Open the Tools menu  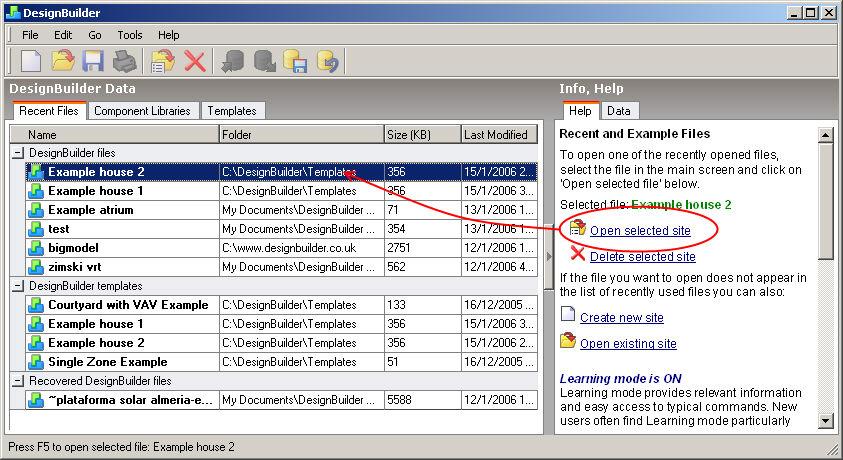tap(129, 35)
